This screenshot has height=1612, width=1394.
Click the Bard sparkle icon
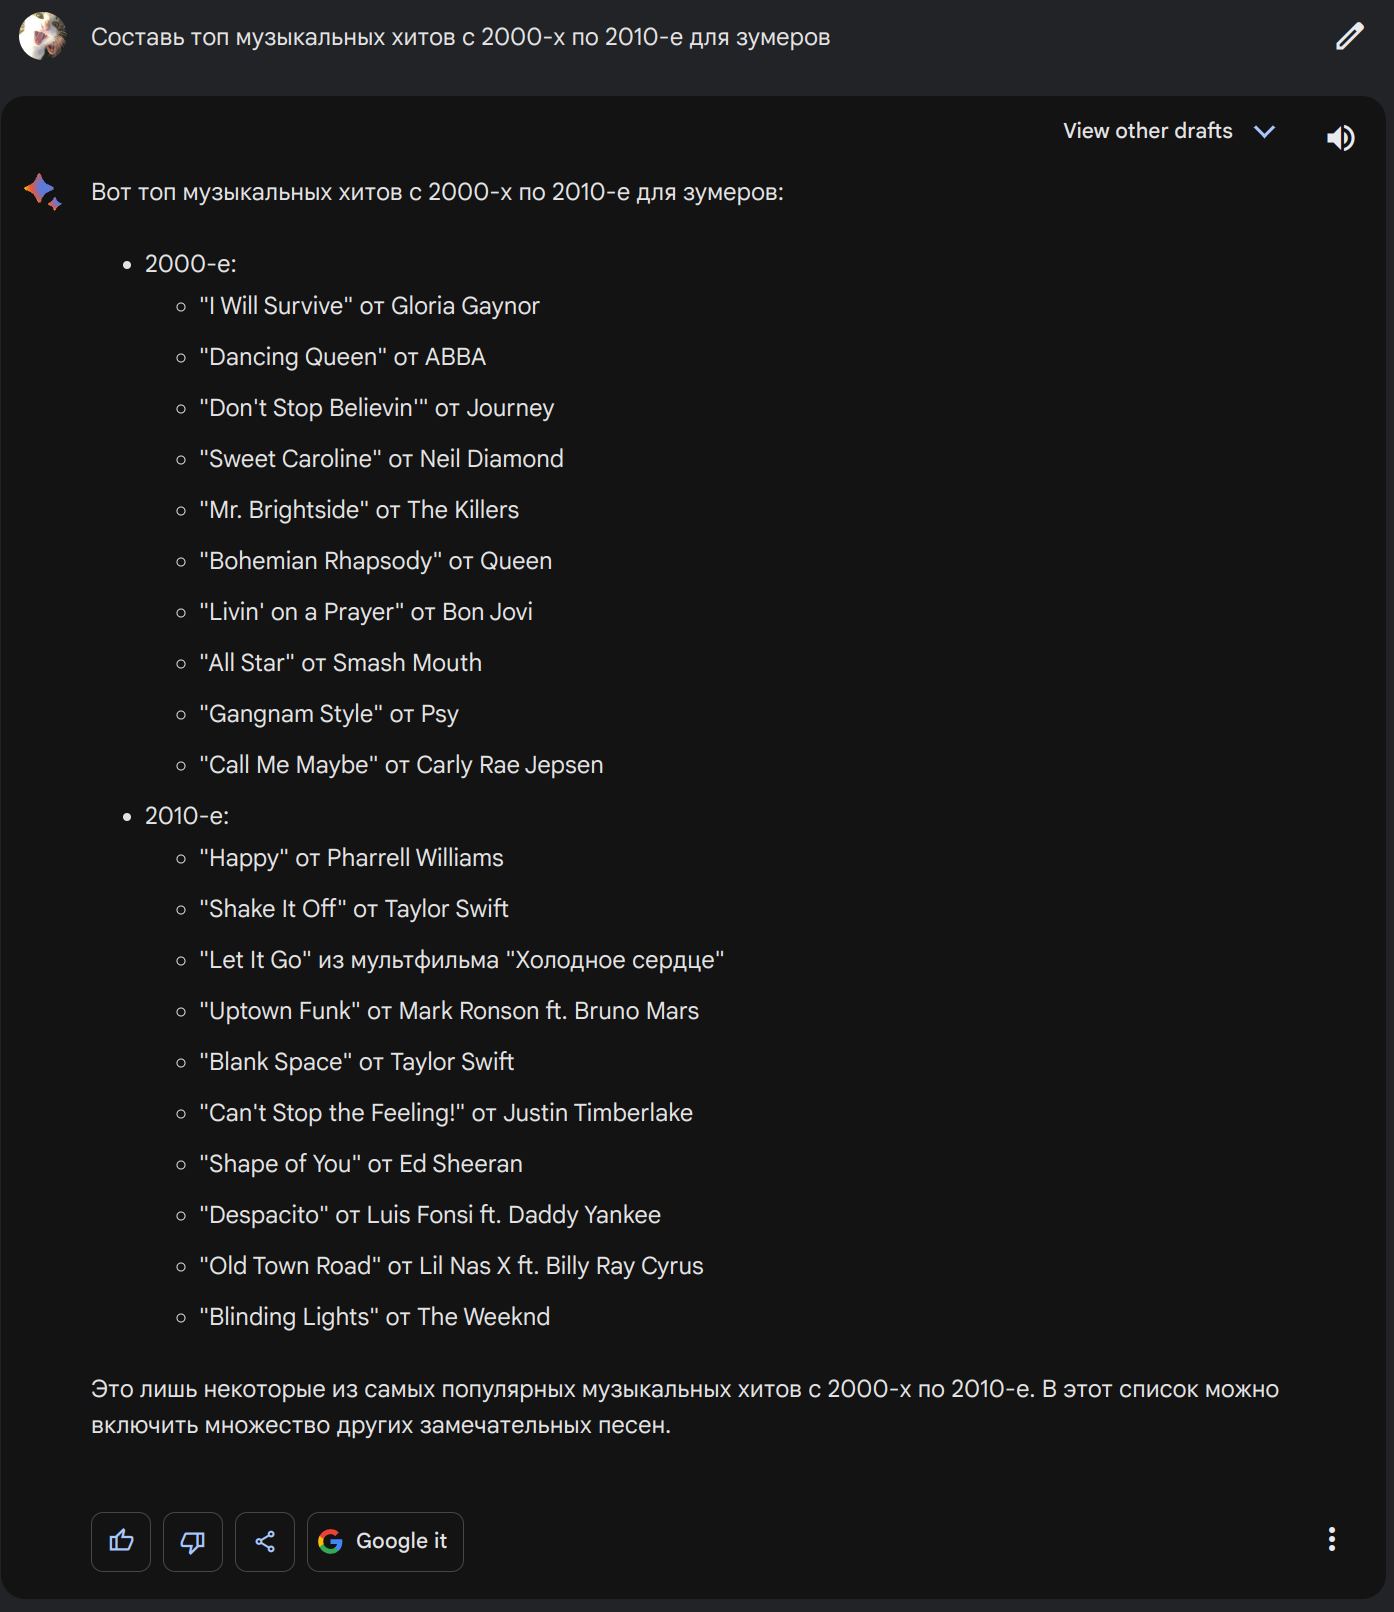(x=42, y=191)
